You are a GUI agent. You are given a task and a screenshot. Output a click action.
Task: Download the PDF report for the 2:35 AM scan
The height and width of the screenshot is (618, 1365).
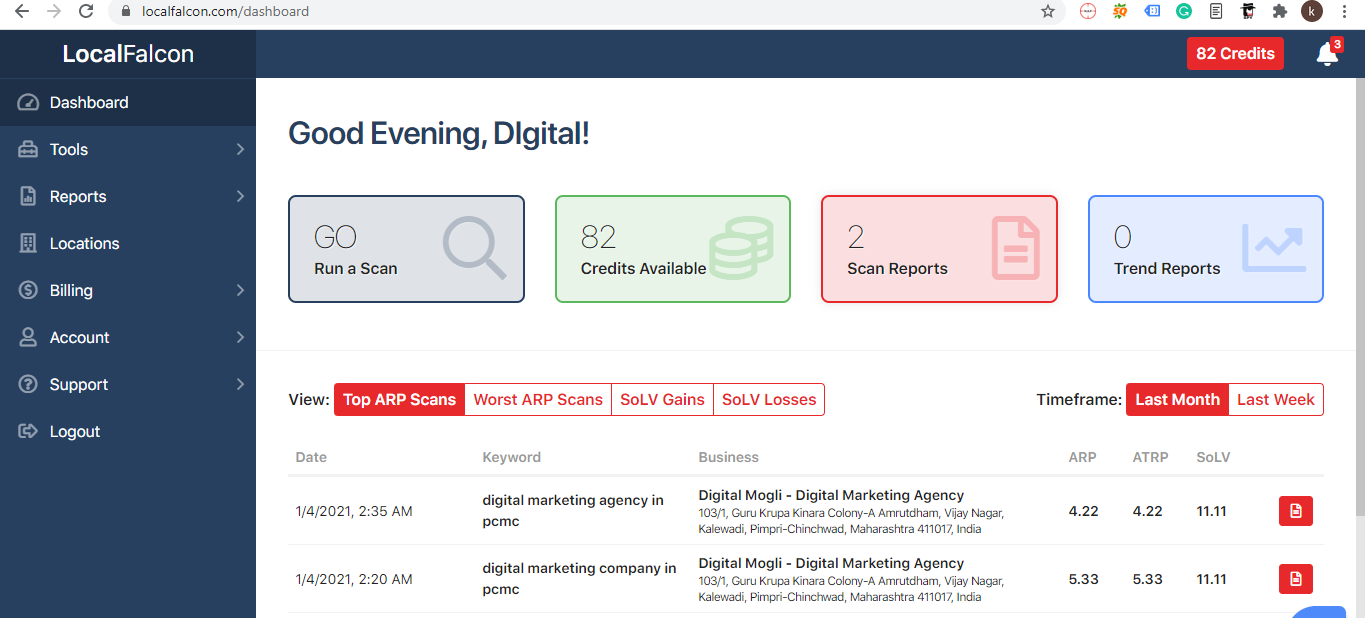click(1295, 510)
